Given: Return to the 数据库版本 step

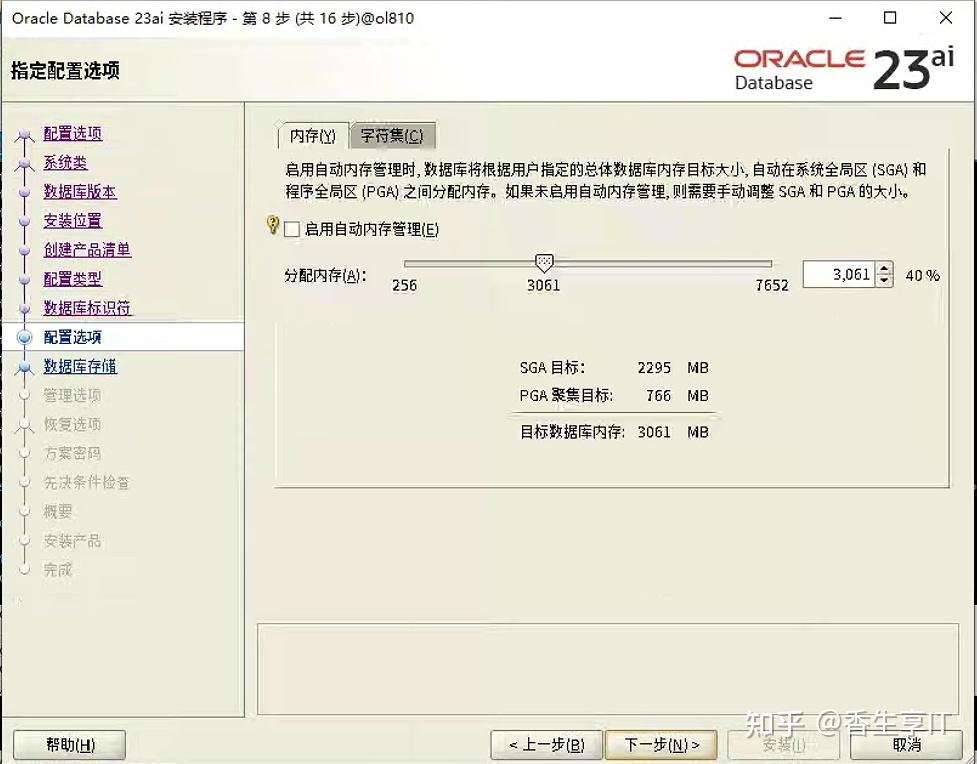Looking at the screenshot, I should coord(80,191).
